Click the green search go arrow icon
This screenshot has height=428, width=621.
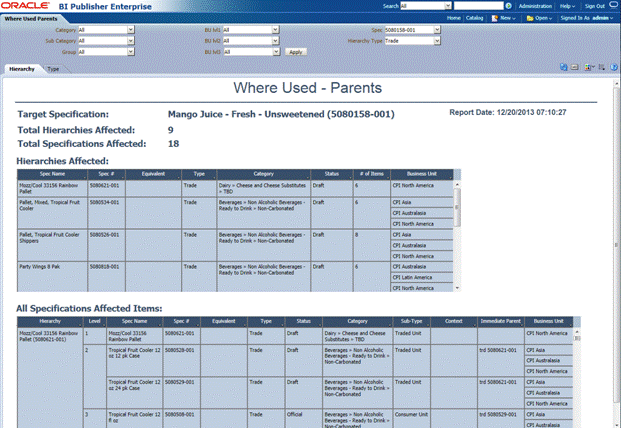tap(509, 6)
